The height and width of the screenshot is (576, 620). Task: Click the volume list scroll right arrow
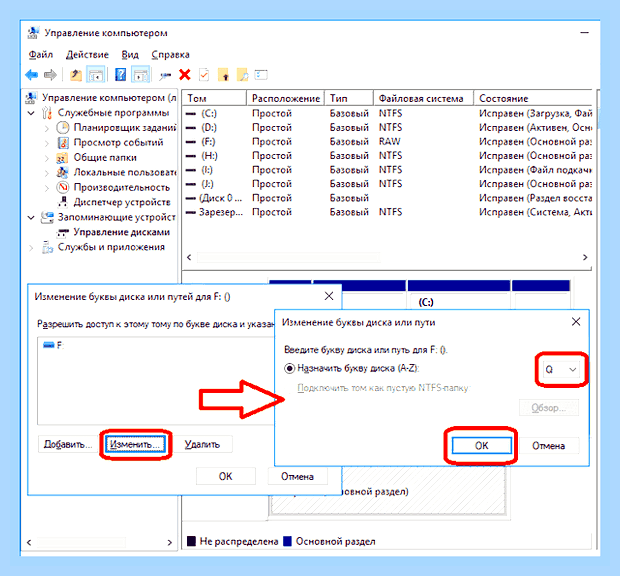tap(585, 257)
